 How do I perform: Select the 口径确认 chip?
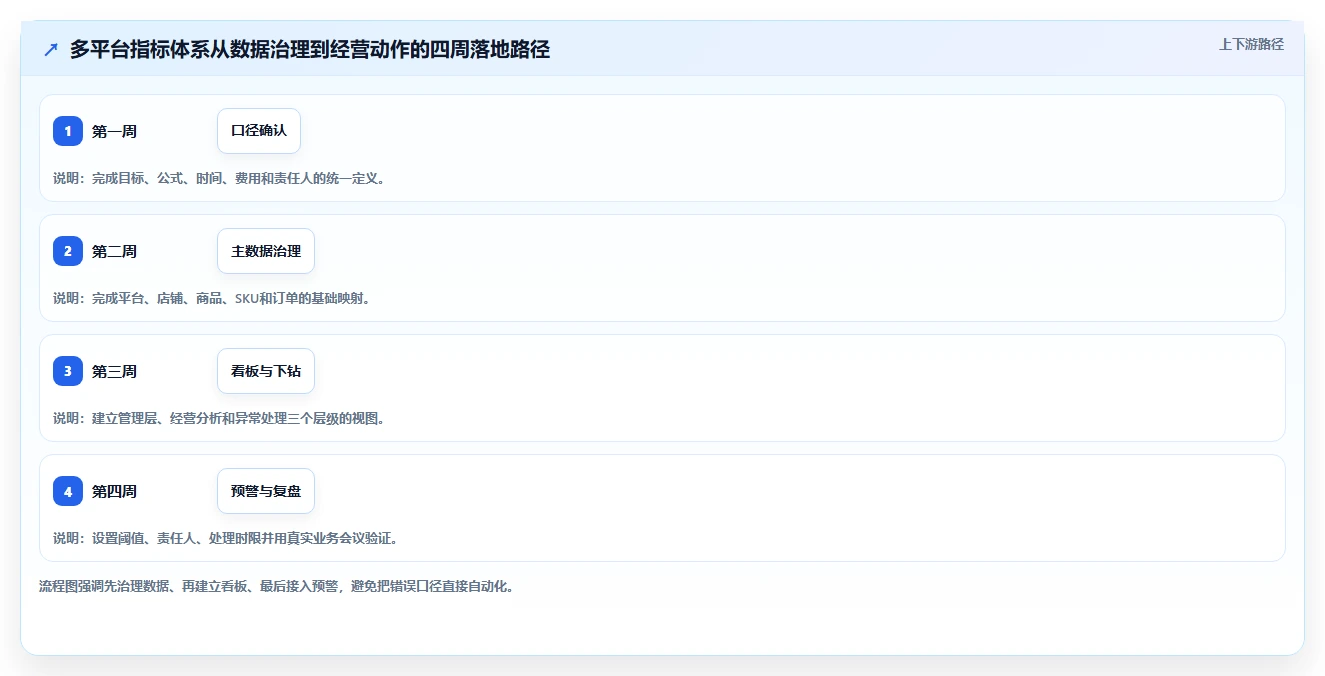(259, 131)
